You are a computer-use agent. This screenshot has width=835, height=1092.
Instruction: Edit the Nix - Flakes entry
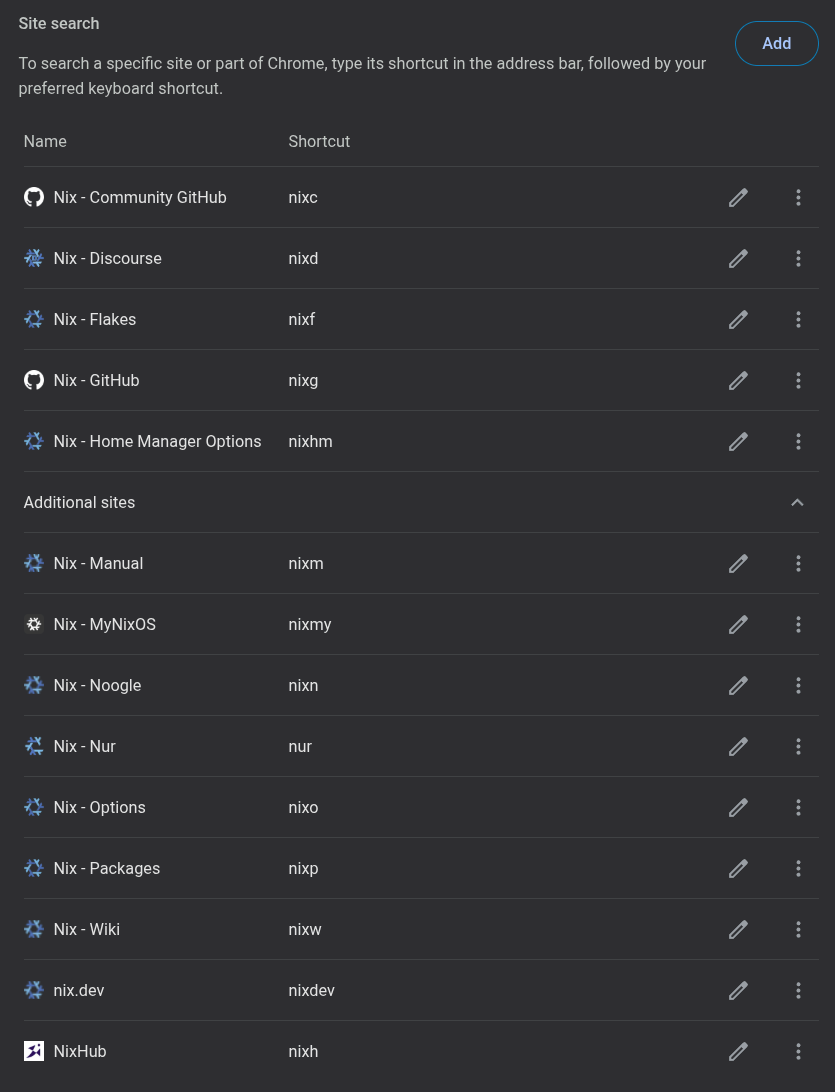[738, 320]
